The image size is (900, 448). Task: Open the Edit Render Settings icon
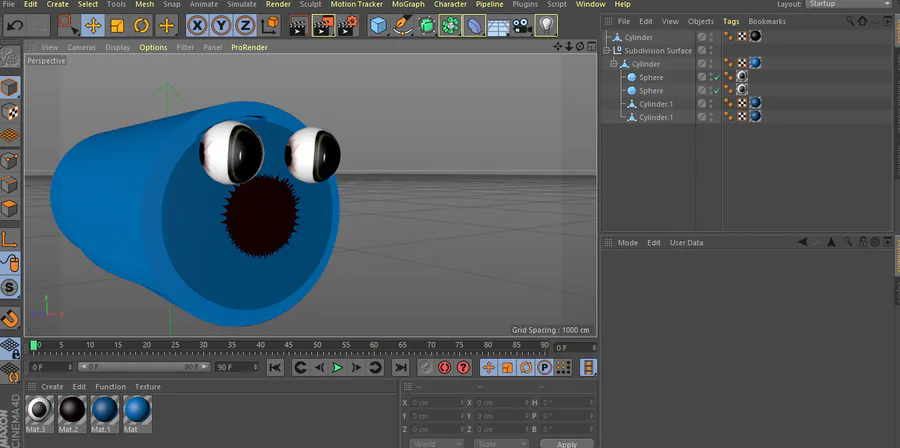point(348,25)
